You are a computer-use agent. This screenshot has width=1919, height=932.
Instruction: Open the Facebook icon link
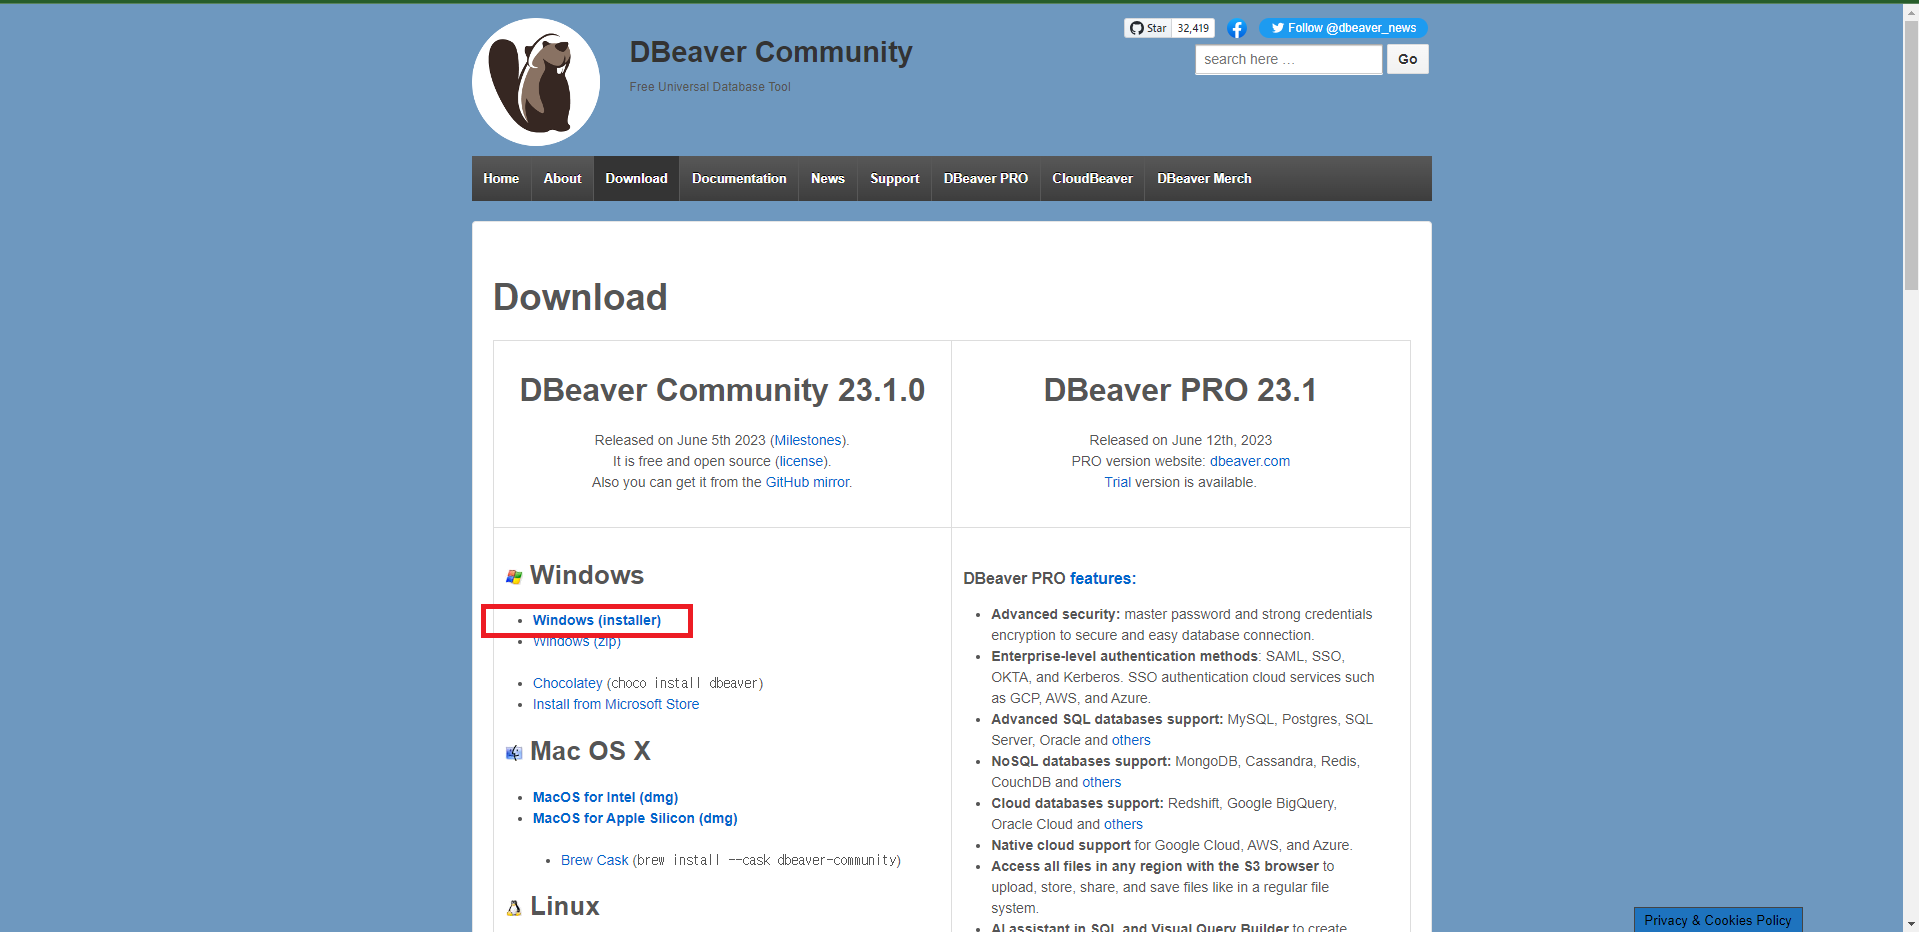1237,29
